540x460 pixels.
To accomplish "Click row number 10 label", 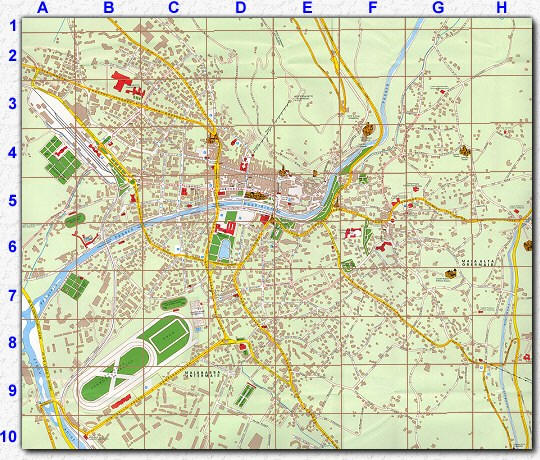I will coord(8,437).
